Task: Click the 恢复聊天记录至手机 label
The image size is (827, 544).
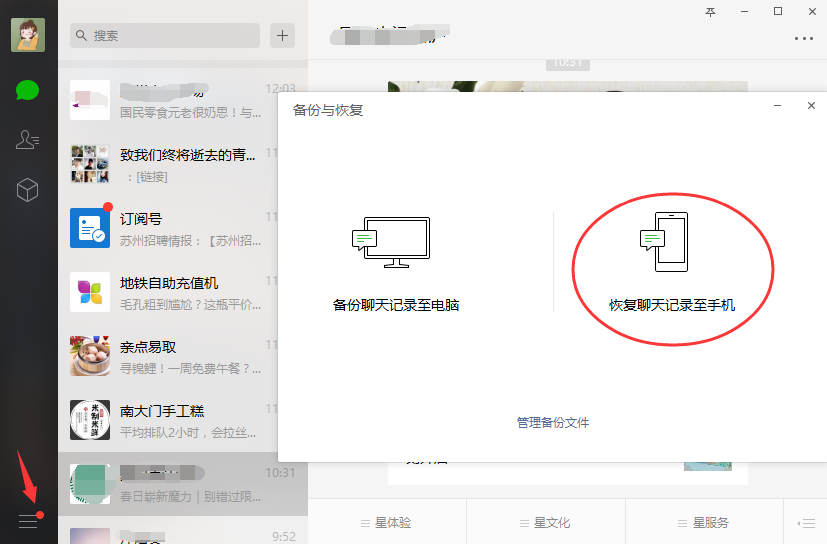Action: point(672,305)
